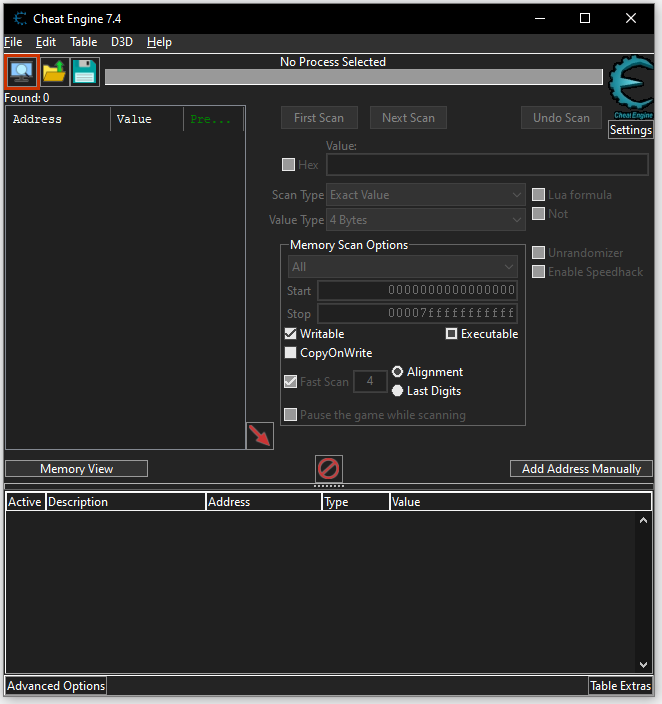
Task: Save the table using the floppy disk icon
Action: pyautogui.click(x=85, y=72)
